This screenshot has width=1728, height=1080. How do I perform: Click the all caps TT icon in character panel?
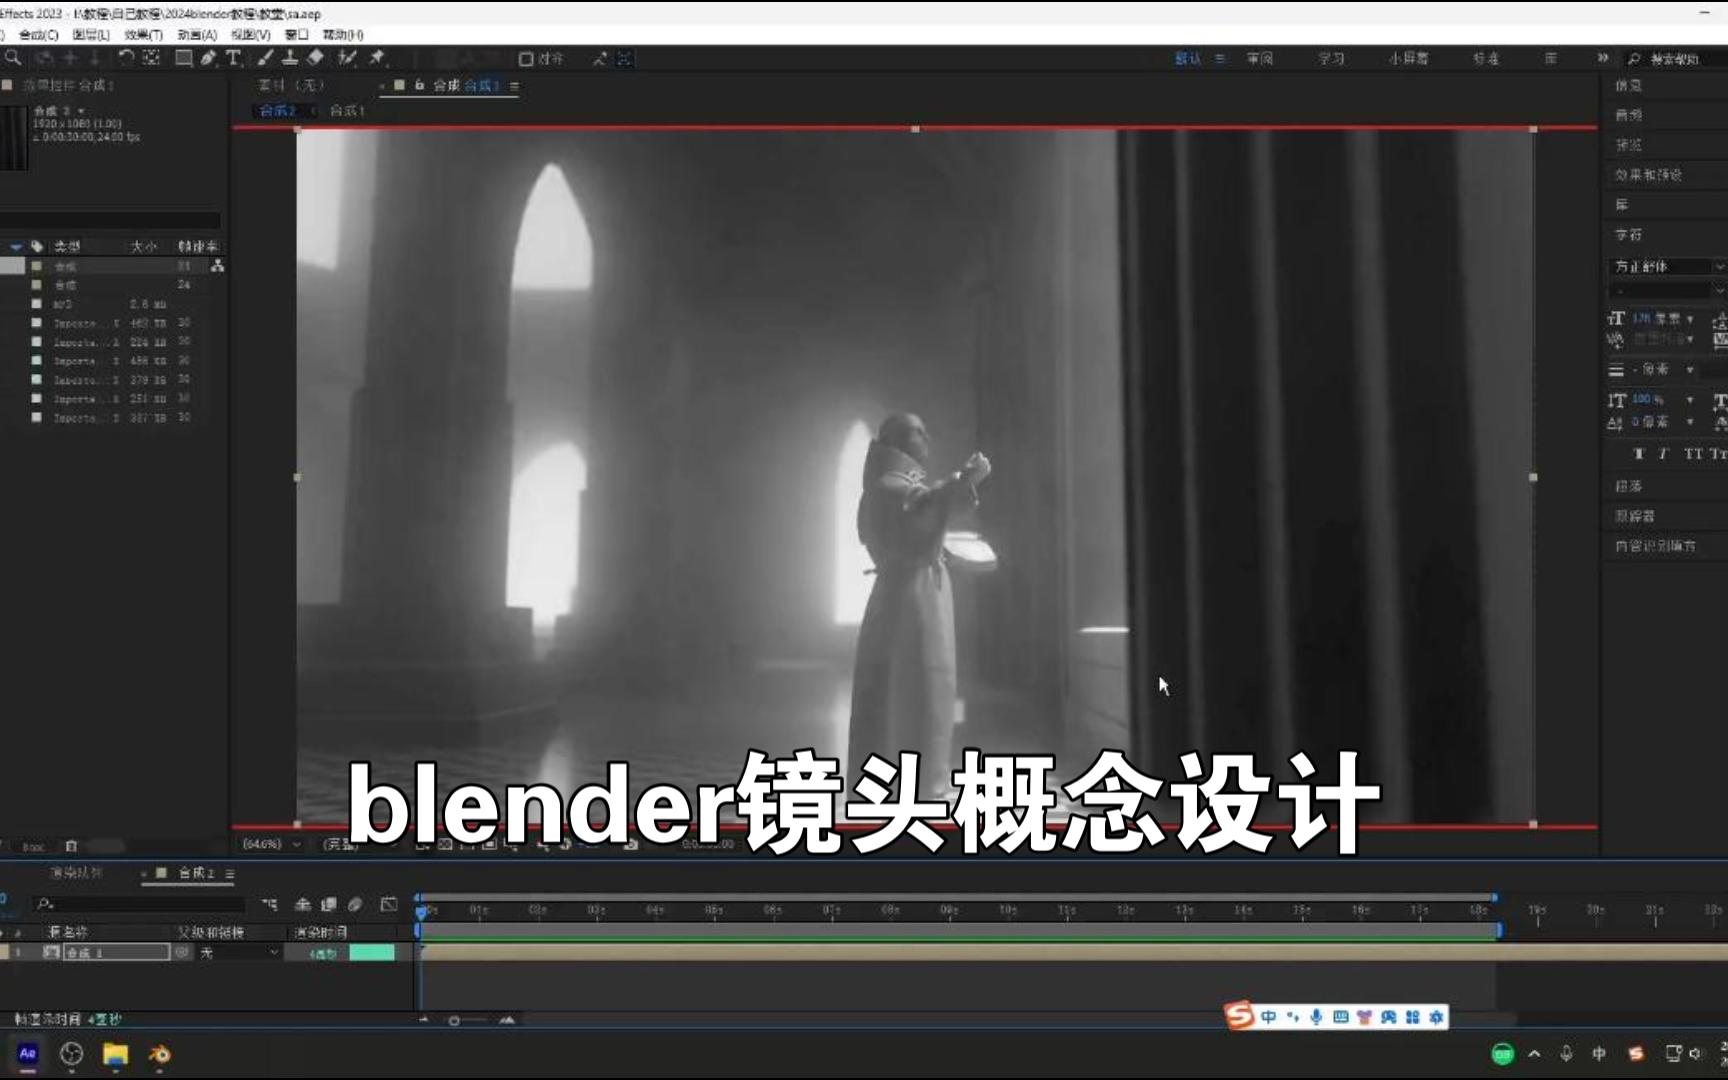coord(1693,453)
